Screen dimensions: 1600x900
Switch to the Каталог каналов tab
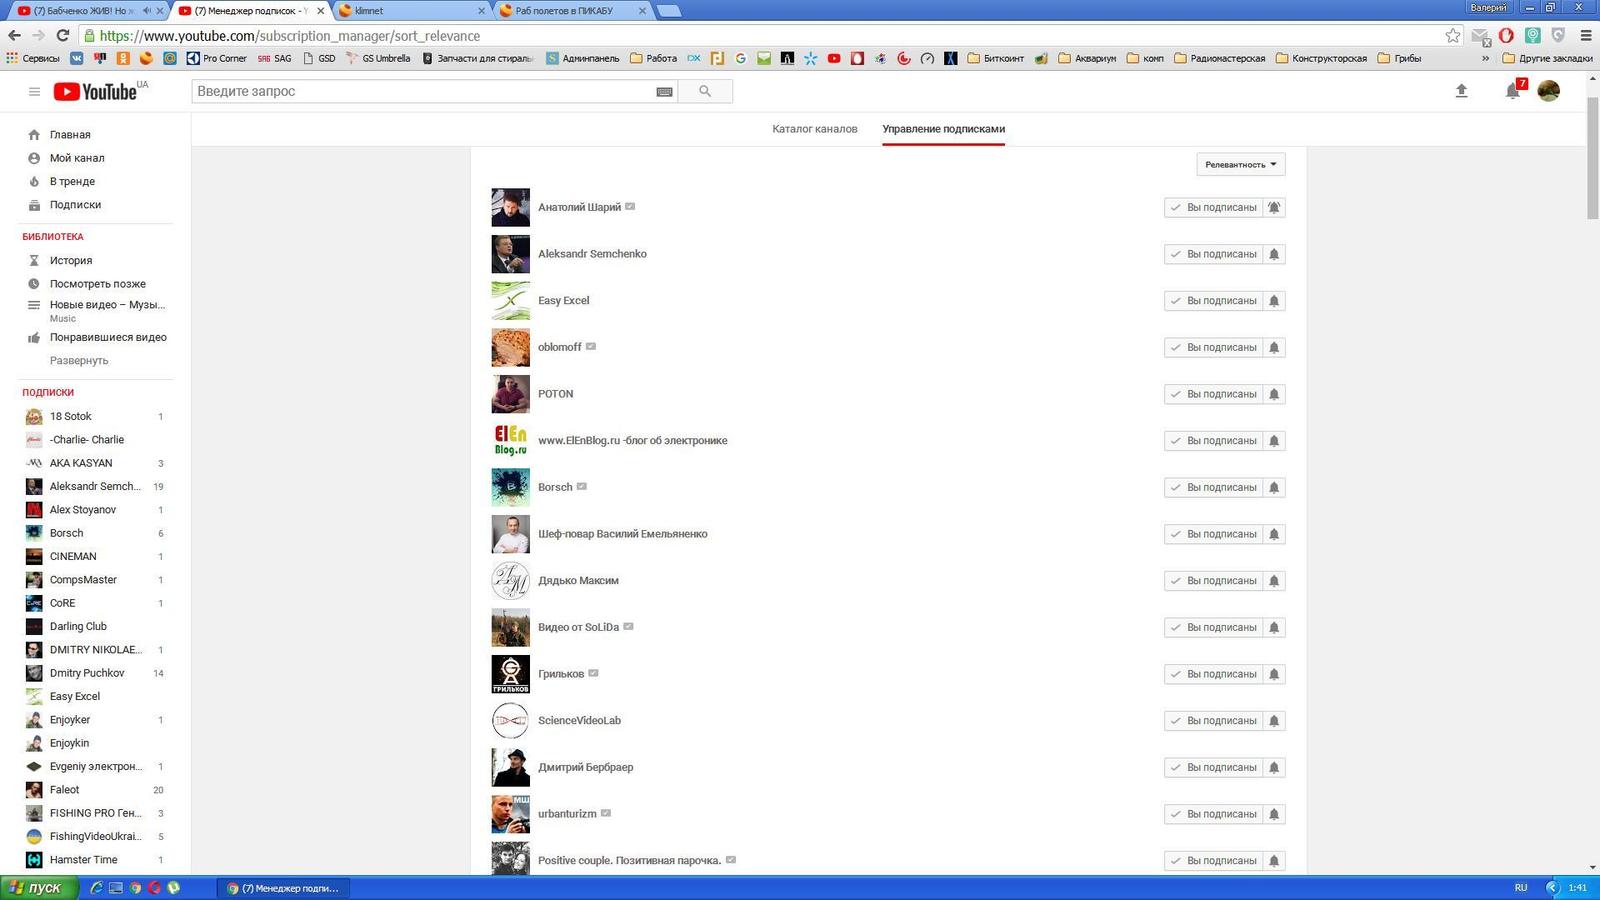[x=814, y=129]
